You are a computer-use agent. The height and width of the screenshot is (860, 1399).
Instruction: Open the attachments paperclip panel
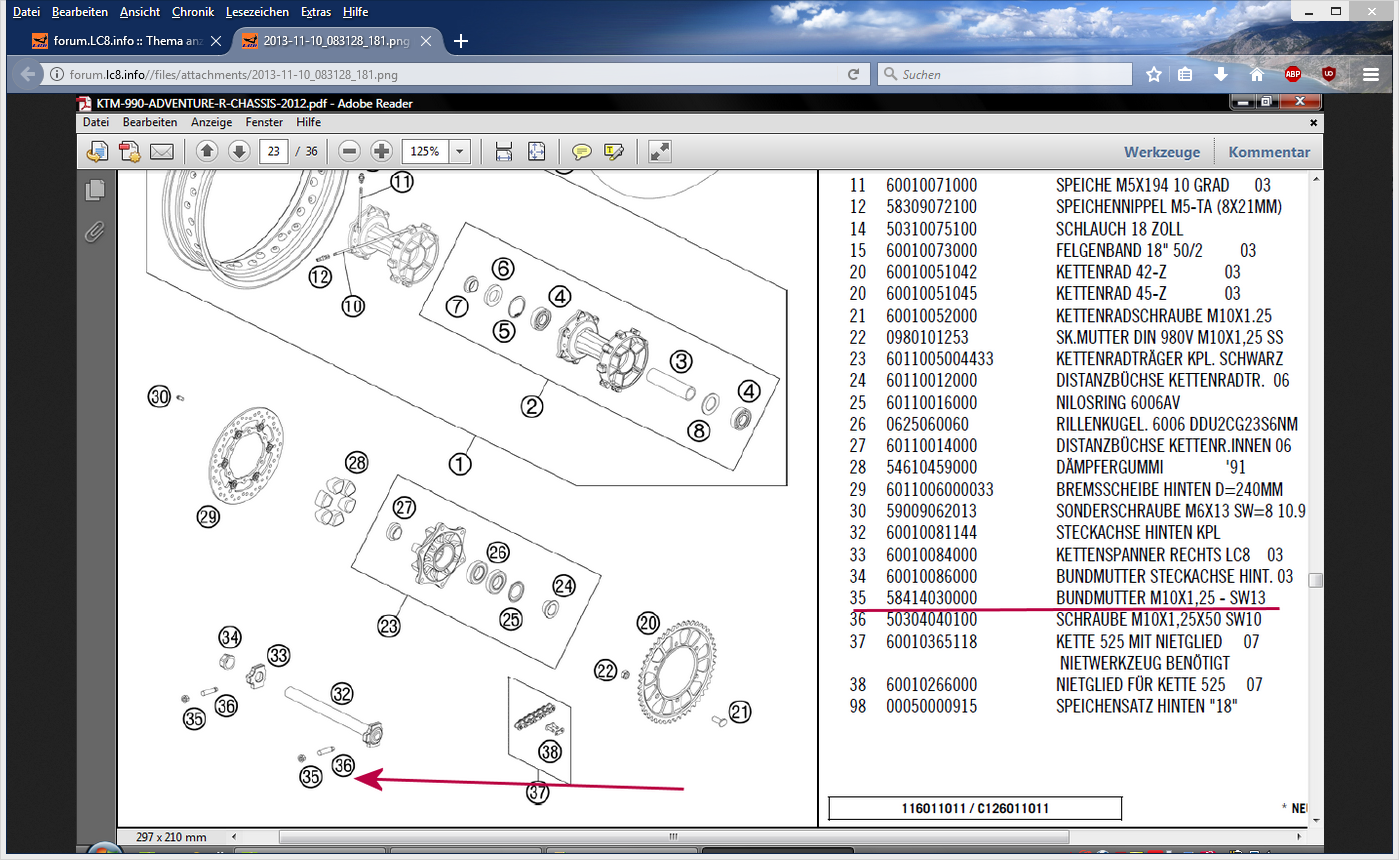94,232
